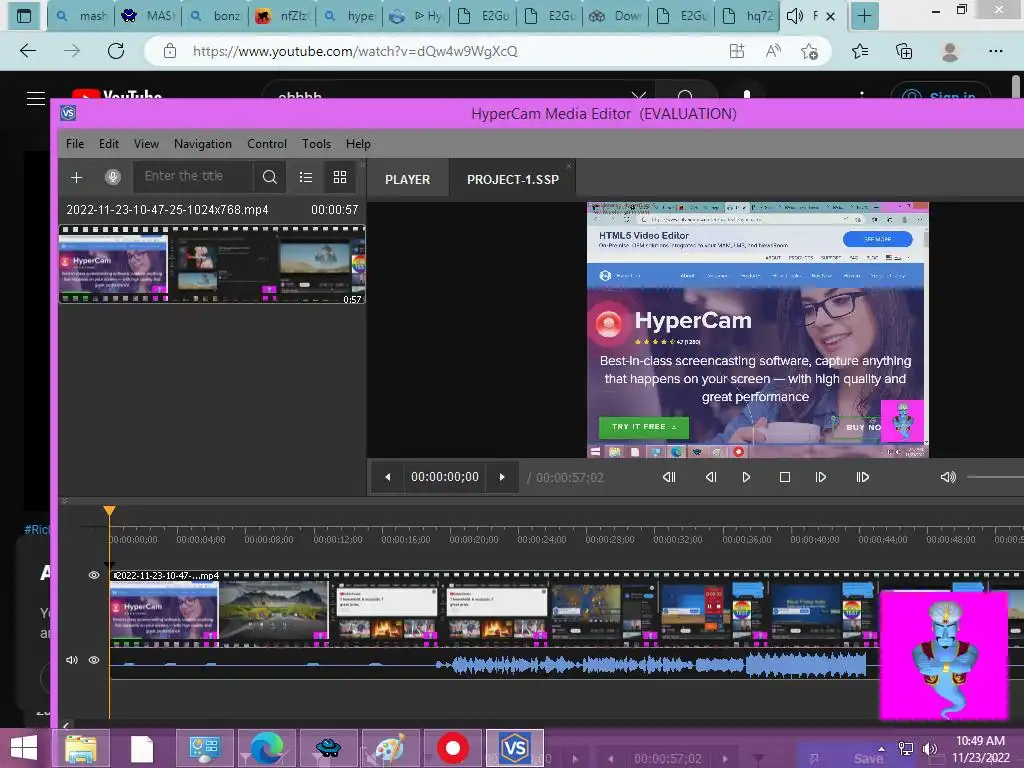The image size is (1024, 768).
Task: Step back one frame in the player
Action: point(711,477)
